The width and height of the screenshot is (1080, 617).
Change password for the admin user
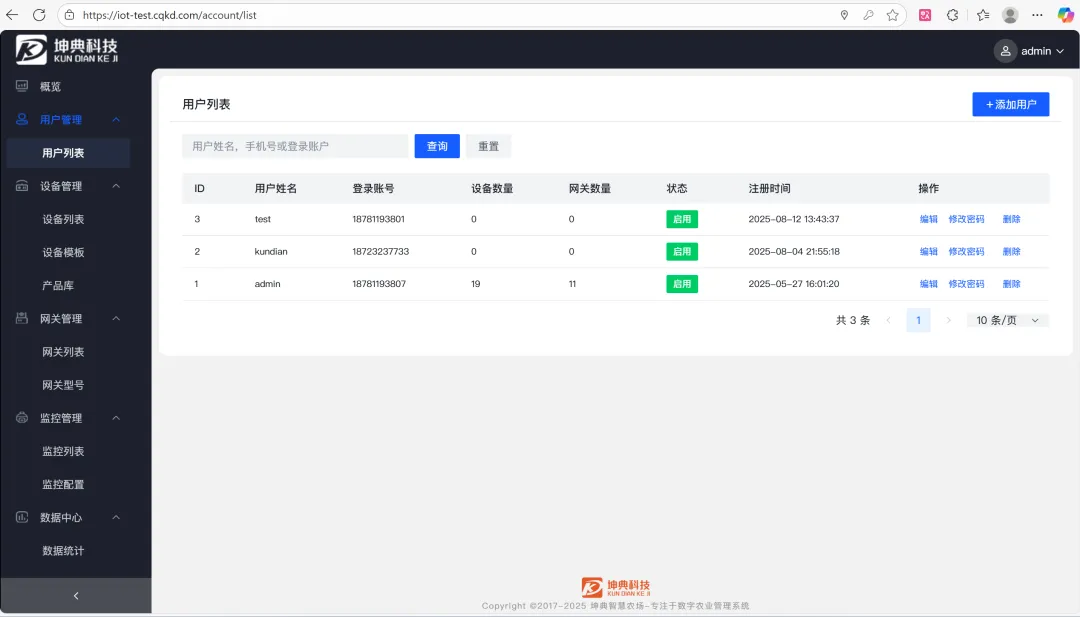tap(966, 284)
